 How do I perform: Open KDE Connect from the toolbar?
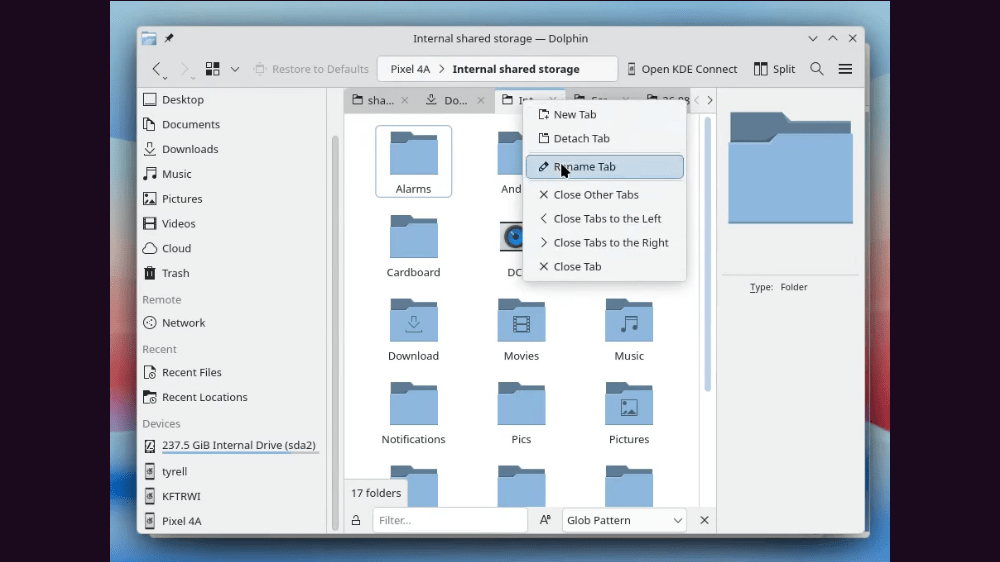682,69
